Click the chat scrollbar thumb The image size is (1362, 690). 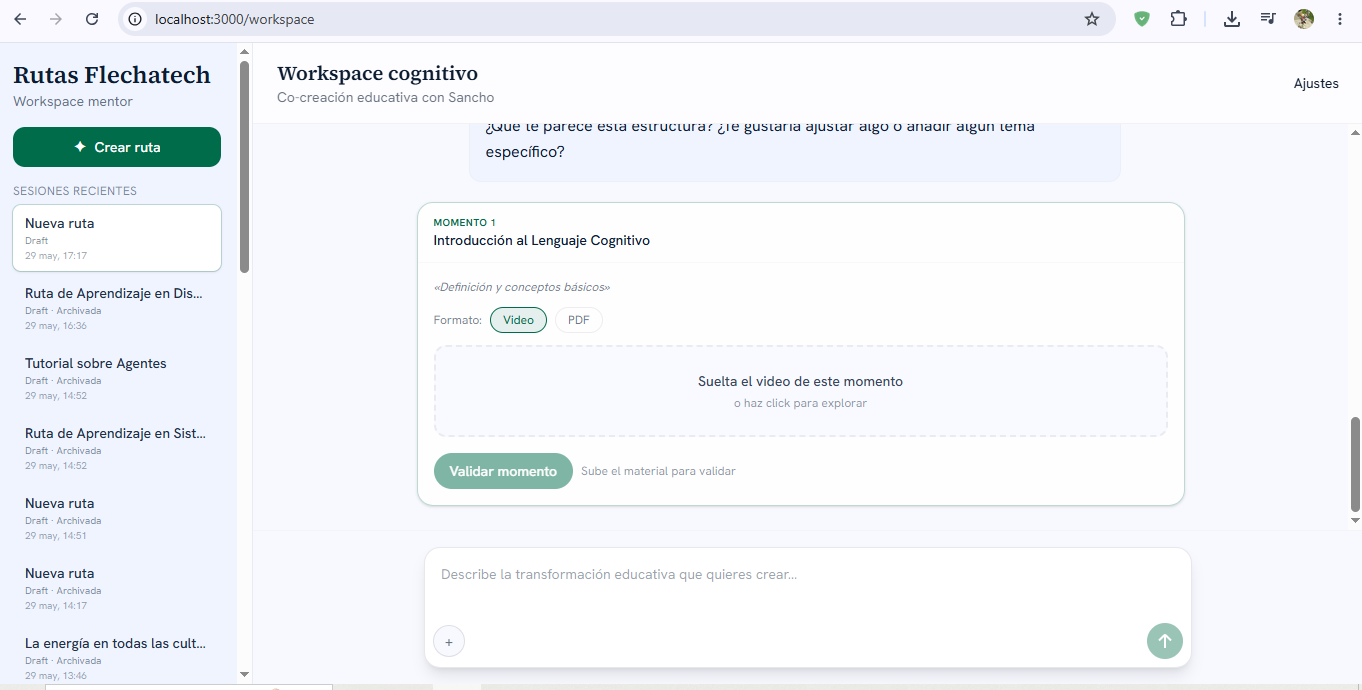click(1355, 464)
